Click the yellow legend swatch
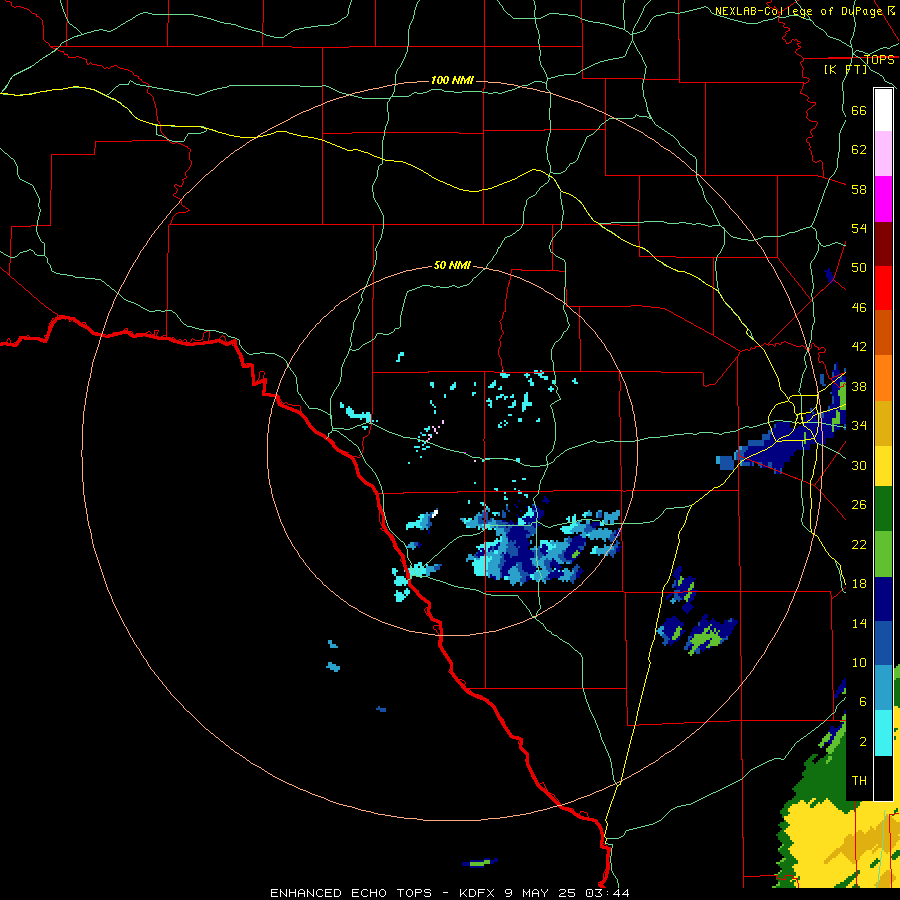This screenshot has height=900, width=900. pyautogui.click(x=883, y=466)
